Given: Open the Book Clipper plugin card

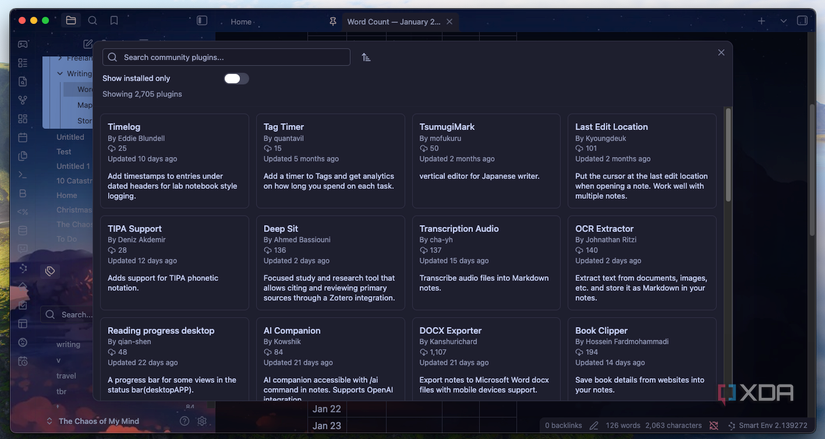Looking at the screenshot, I should click(642, 359).
